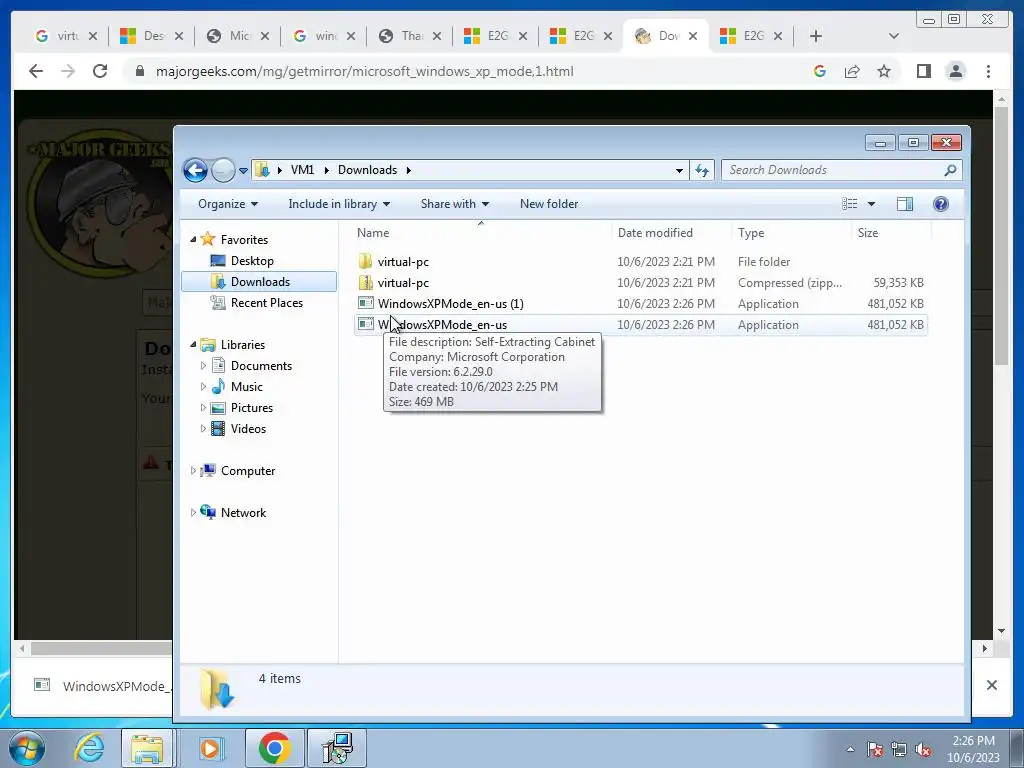Open Chrome tab search chevron

(894, 36)
